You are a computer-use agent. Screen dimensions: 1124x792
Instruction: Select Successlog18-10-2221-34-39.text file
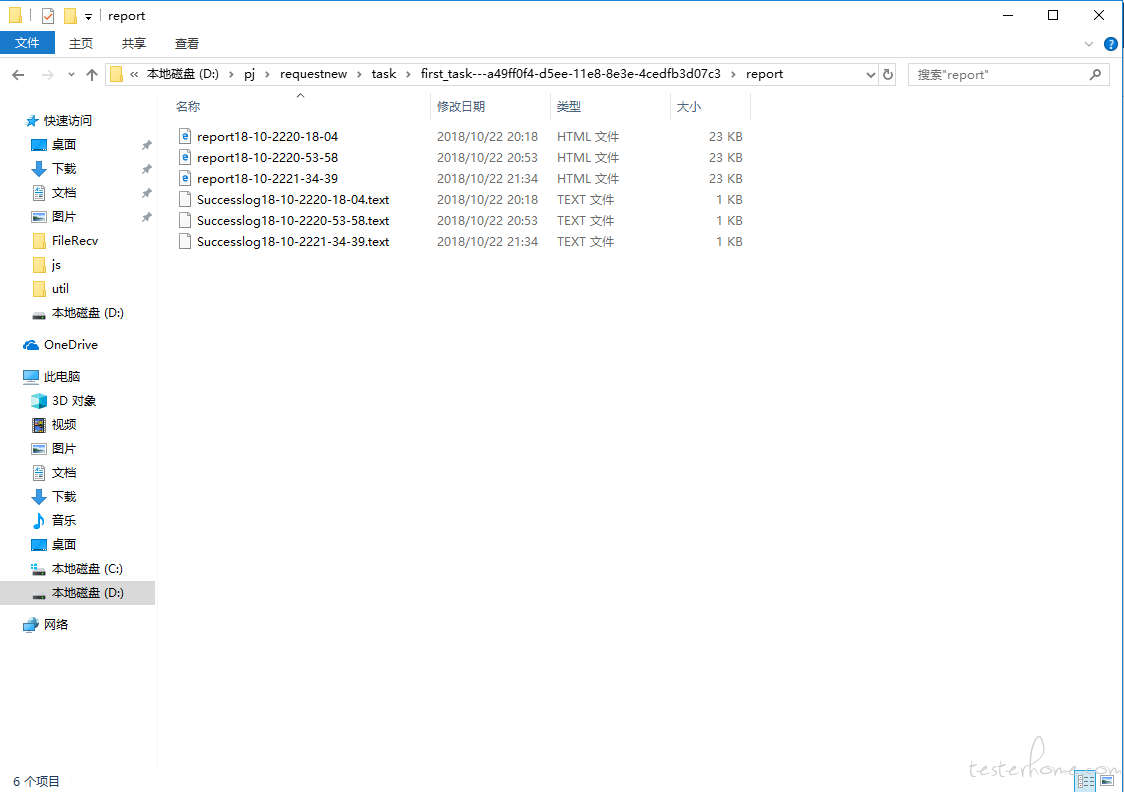coord(293,242)
